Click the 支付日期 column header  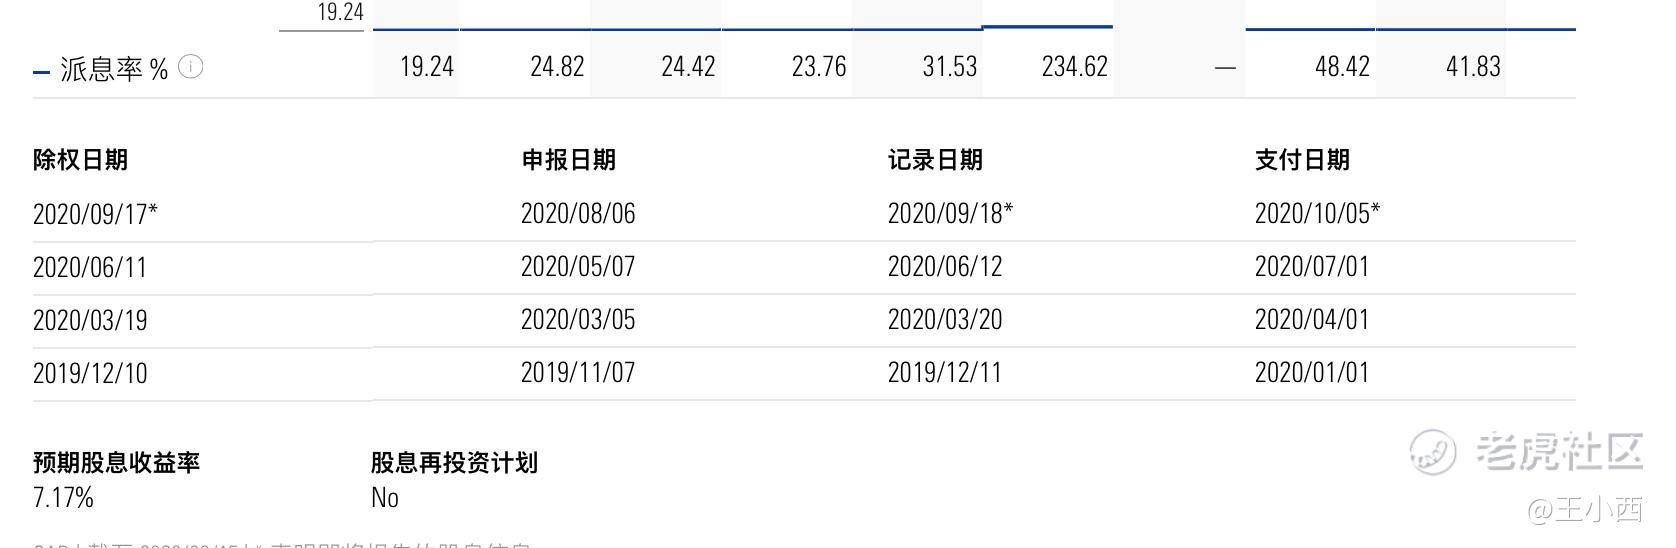(x=1302, y=160)
